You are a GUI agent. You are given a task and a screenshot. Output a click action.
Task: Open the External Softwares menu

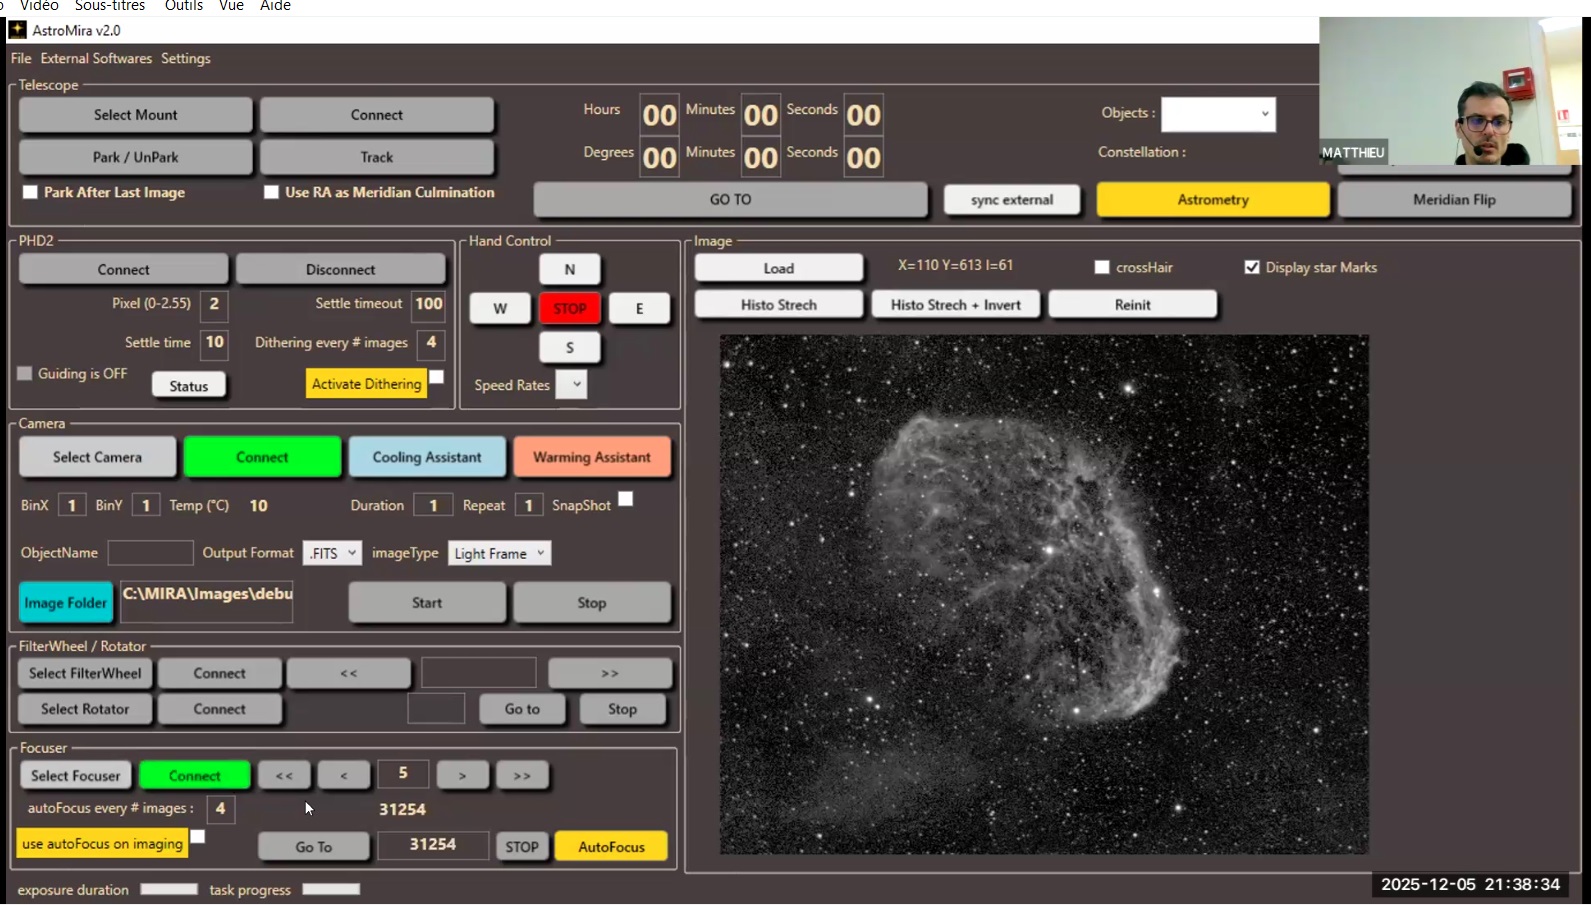[x=96, y=58]
